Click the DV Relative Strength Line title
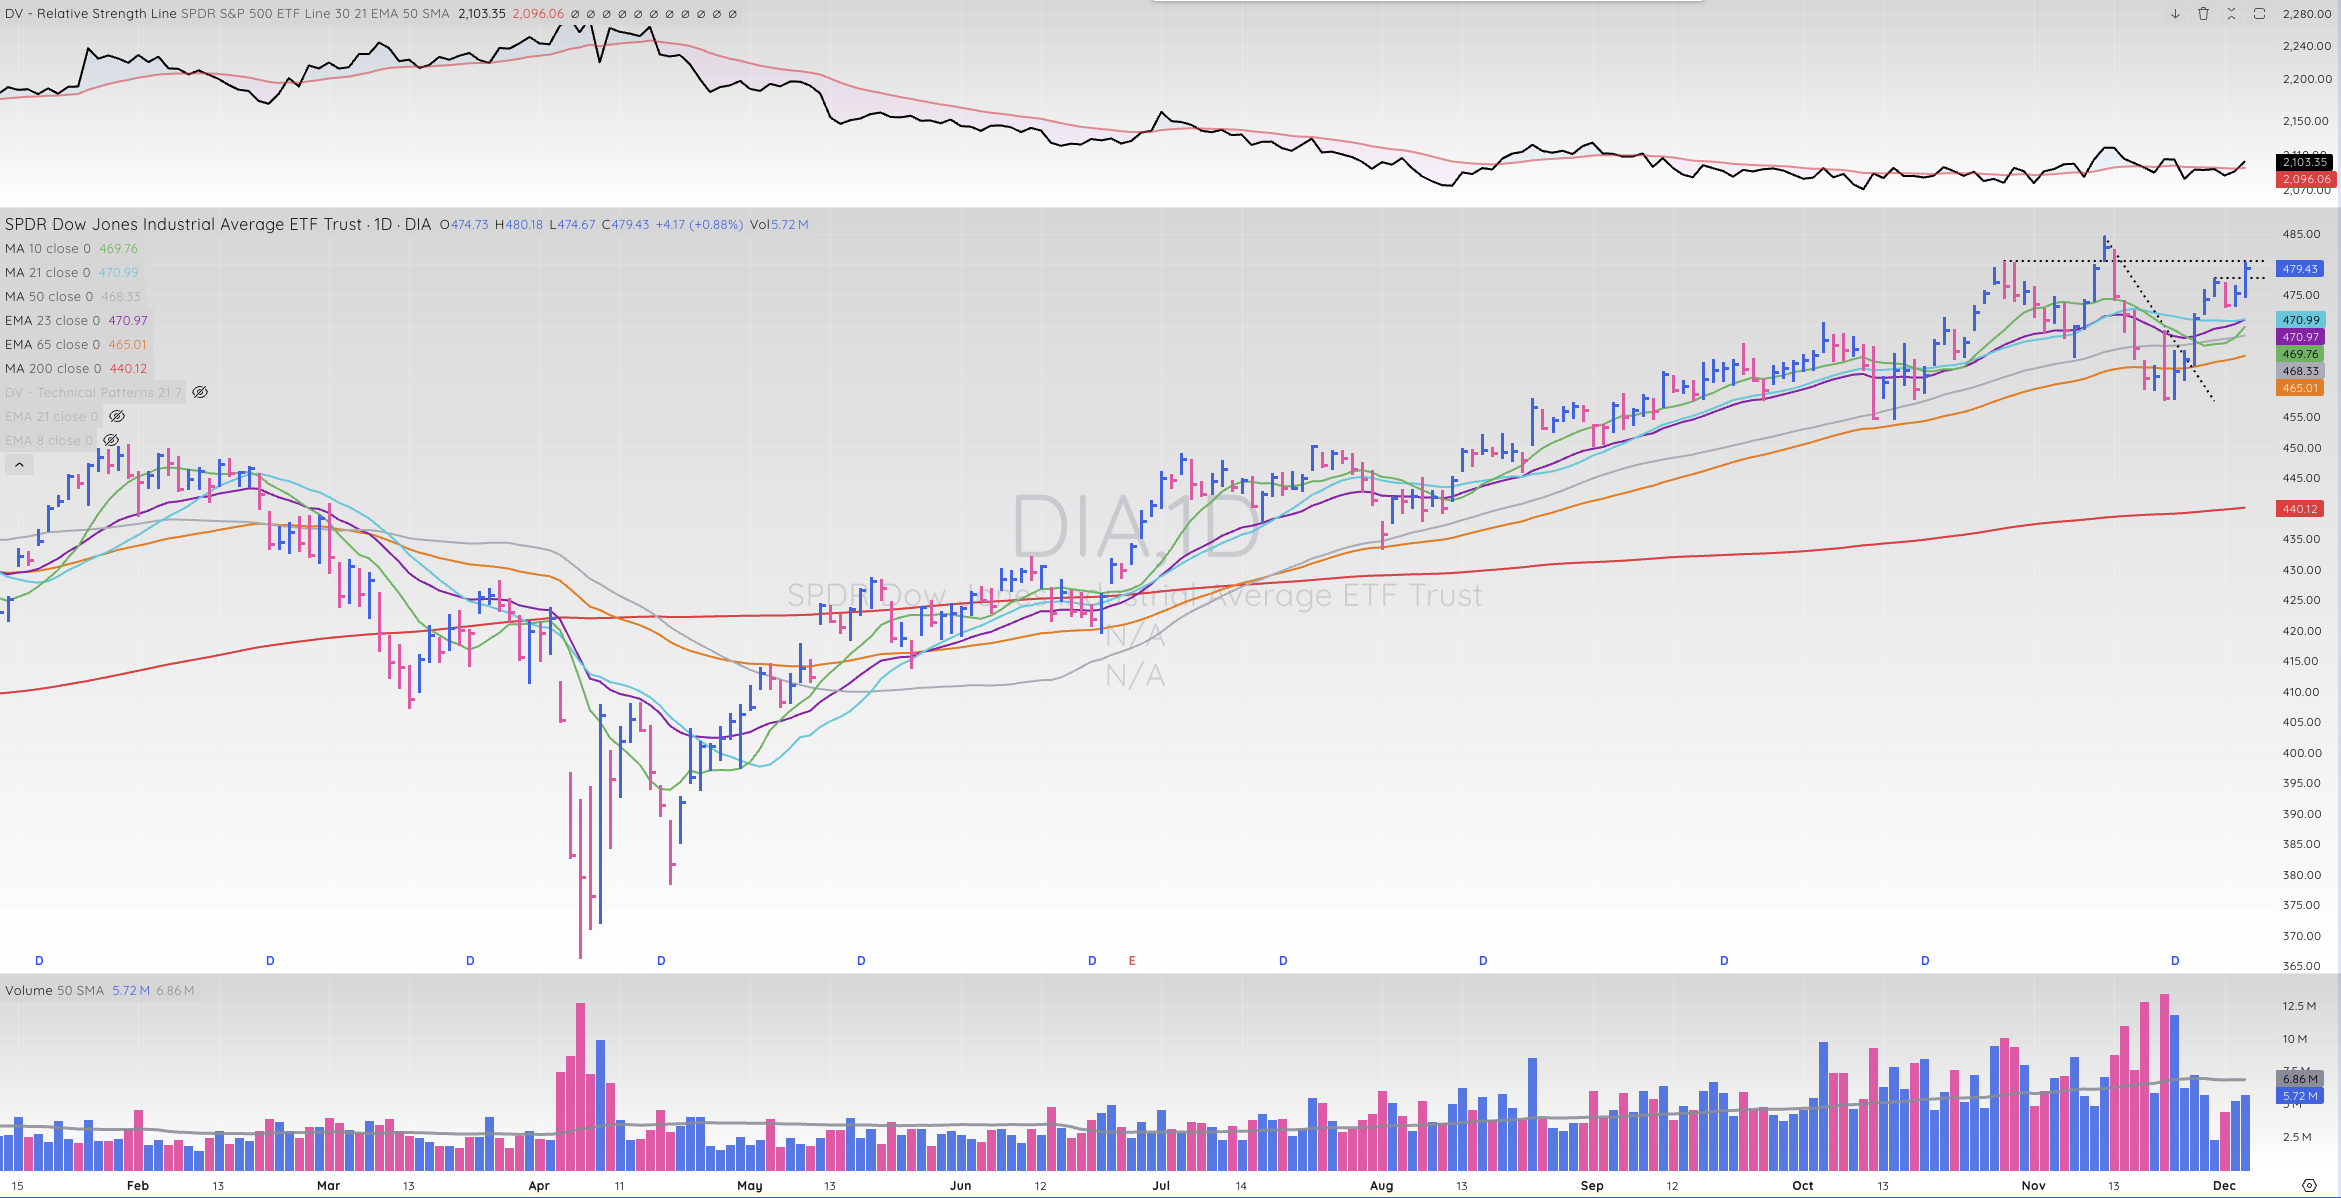Image resolution: width=2341 pixels, height=1198 pixels. click(90, 14)
